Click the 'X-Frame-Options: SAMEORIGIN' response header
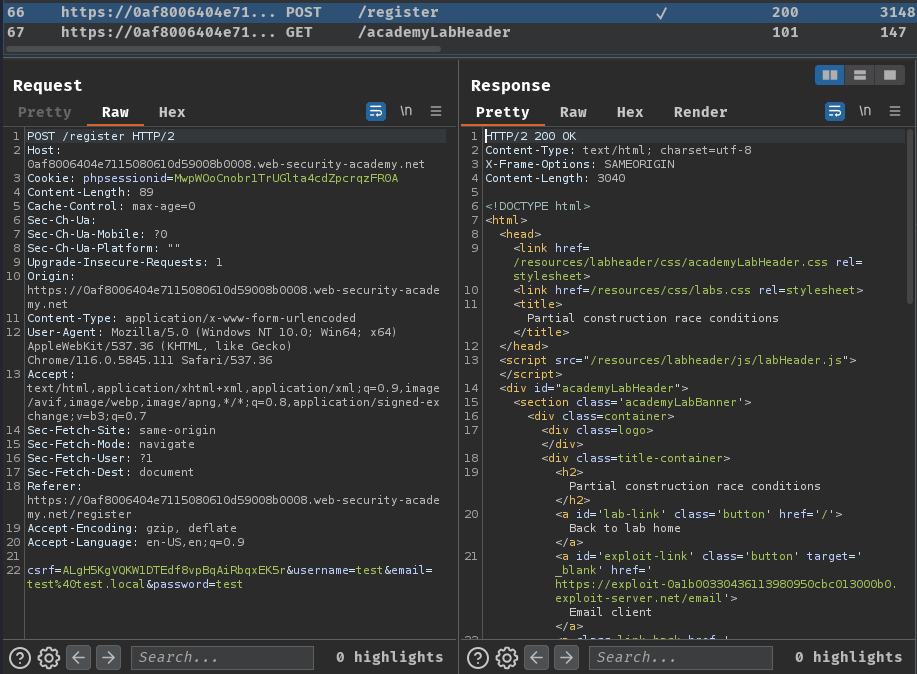Image resolution: width=917 pixels, height=674 pixels. [x=580, y=164]
